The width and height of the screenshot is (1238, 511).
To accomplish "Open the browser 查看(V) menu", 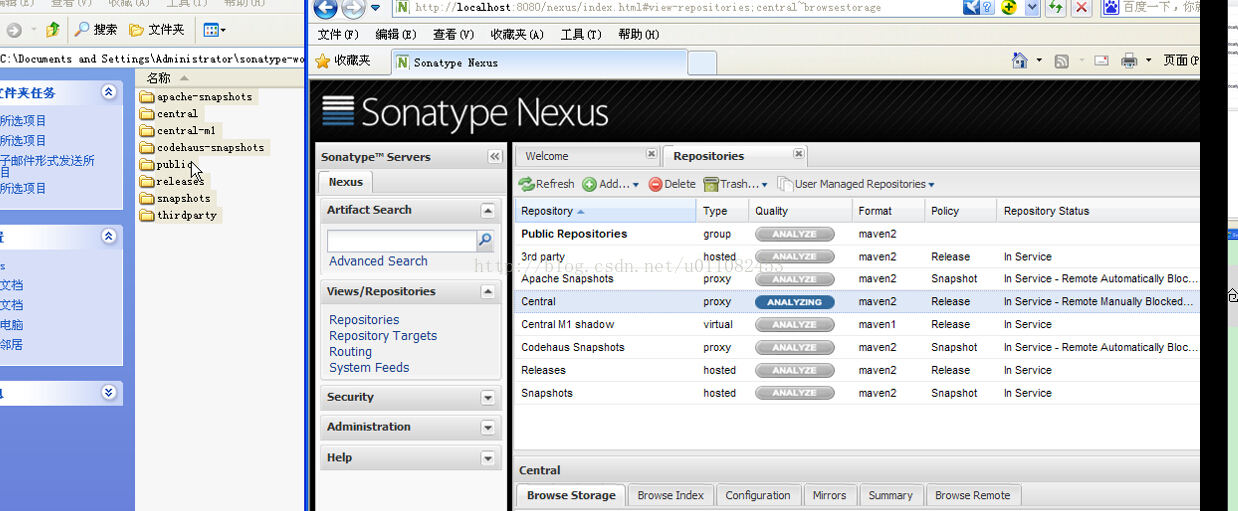I will click(x=453, y=34).
